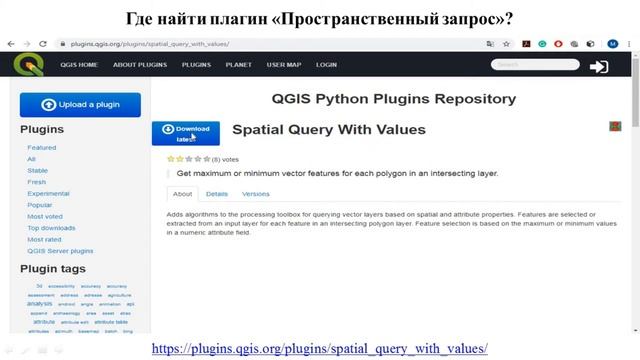Switch to the Versions tab
This screenshot has width=640, height=360.
[x=256, y=194]
